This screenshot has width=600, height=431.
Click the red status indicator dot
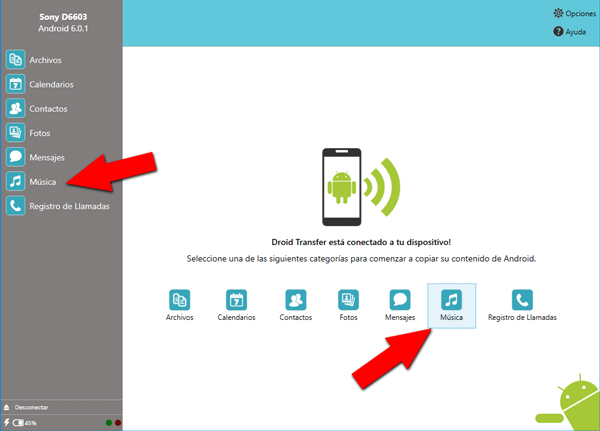[x=118, y=423]
